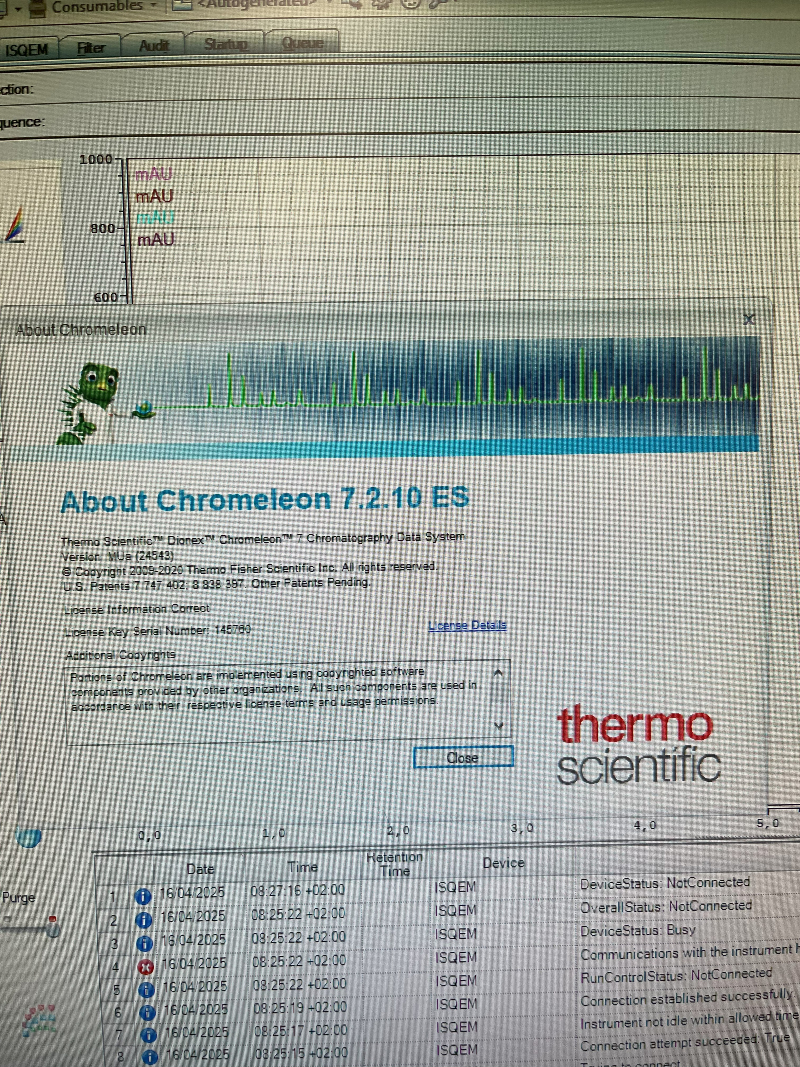Viewport: 800px width, 1067px height.
Task: Click the cyan mAU legend label
Action: pos(155,217)
